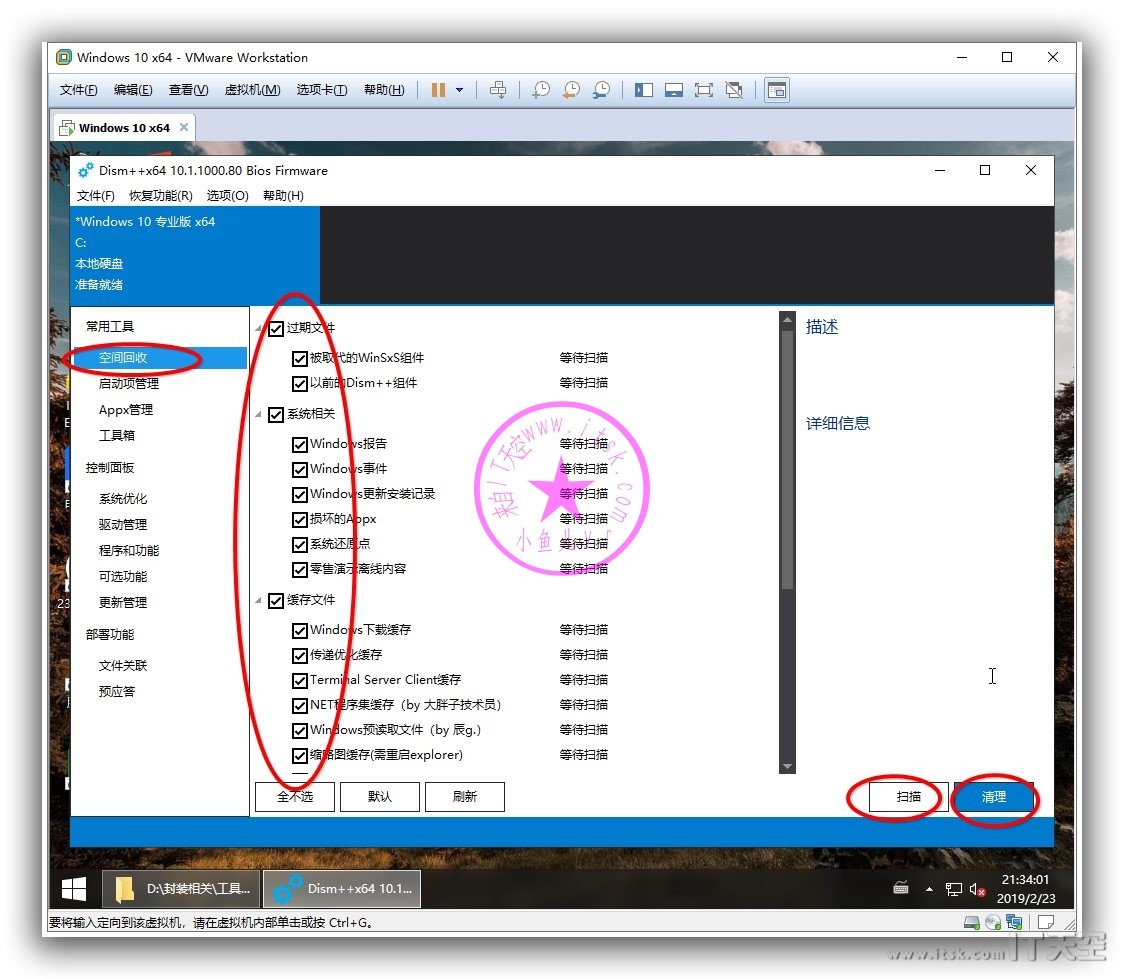Image resolution: width=1124 pixels, height=979 pixels.
Task: Open VMware 编辑(E) menu
Action: pyautogui.click(x=133, y=90)
